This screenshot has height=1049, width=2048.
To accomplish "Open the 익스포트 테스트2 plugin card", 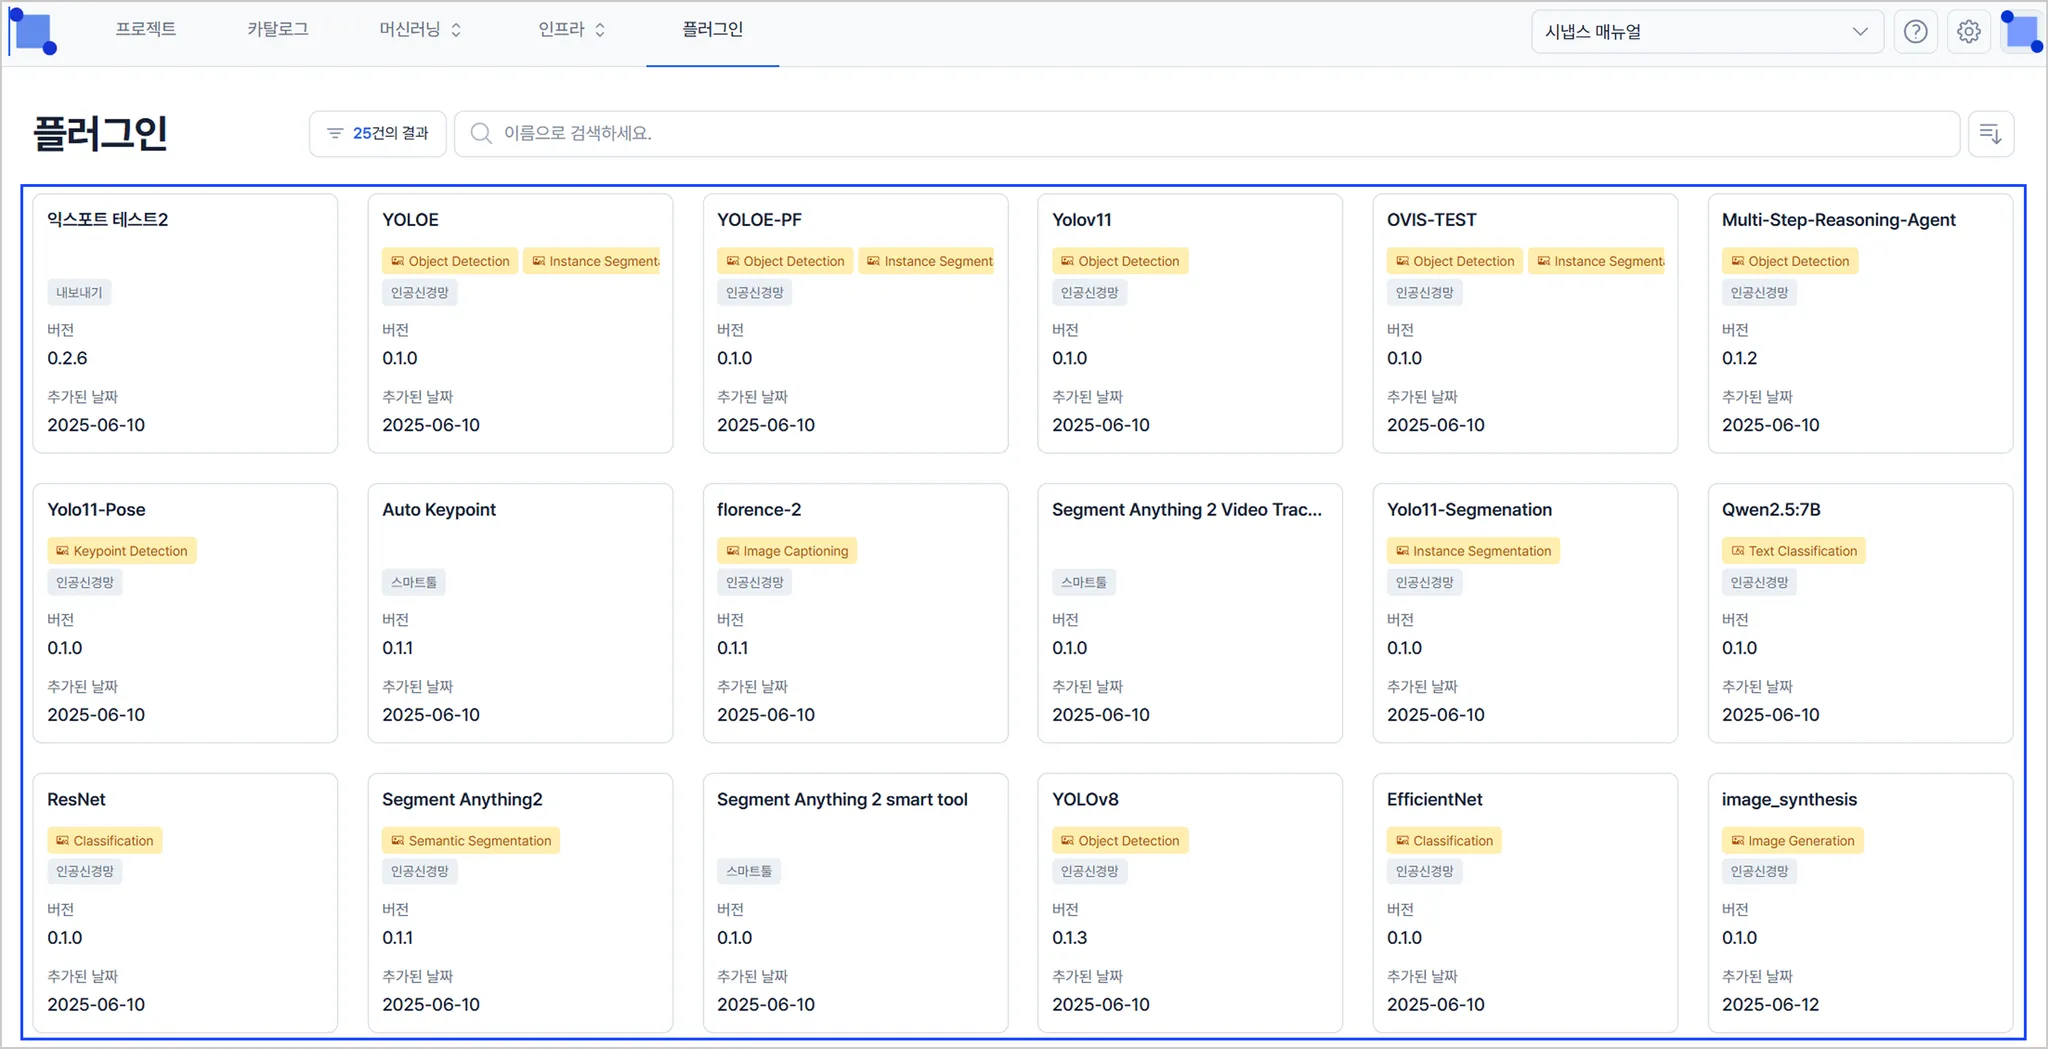I will [185, 323].
